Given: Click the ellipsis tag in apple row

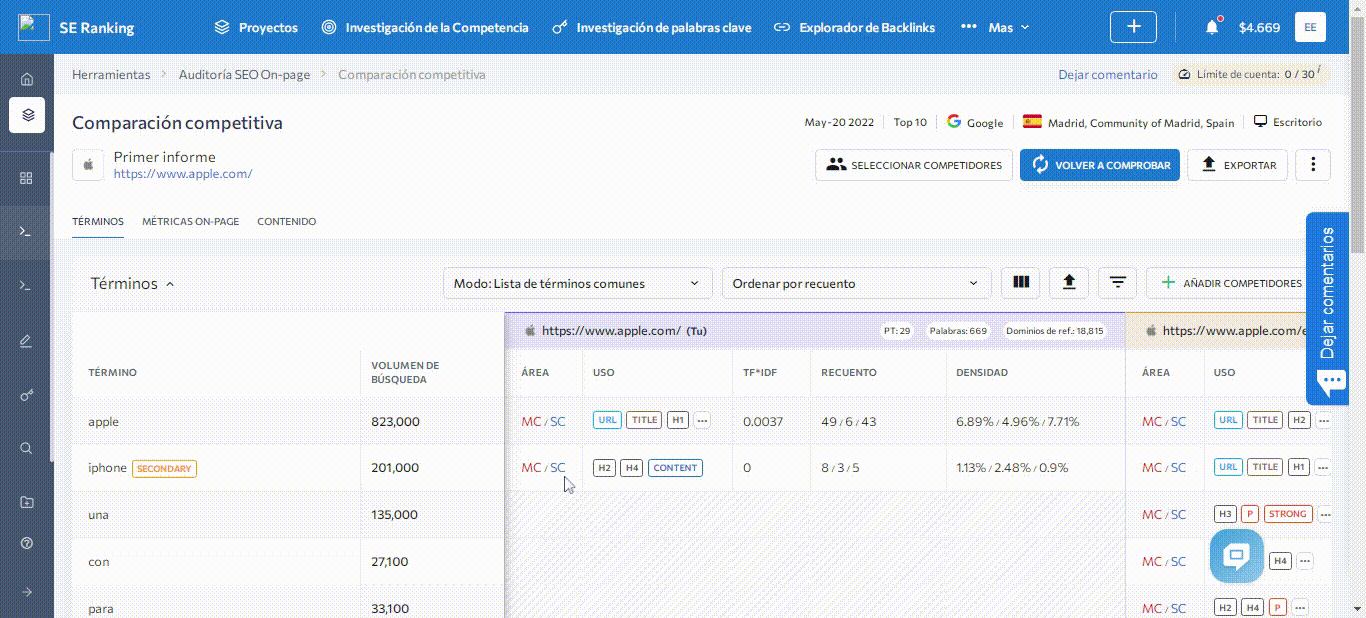Looking at the screenshot, I should tap(702, 421).
